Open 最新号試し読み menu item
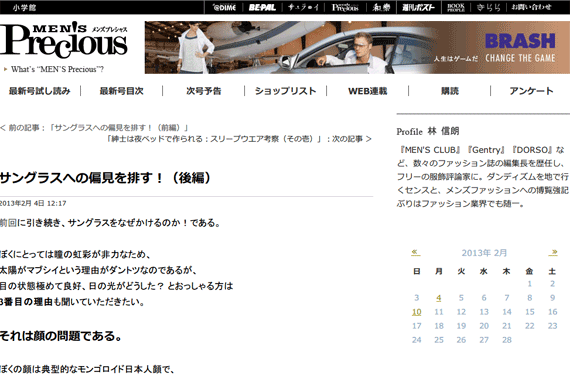The image size is (570, 379). (40, 91)
